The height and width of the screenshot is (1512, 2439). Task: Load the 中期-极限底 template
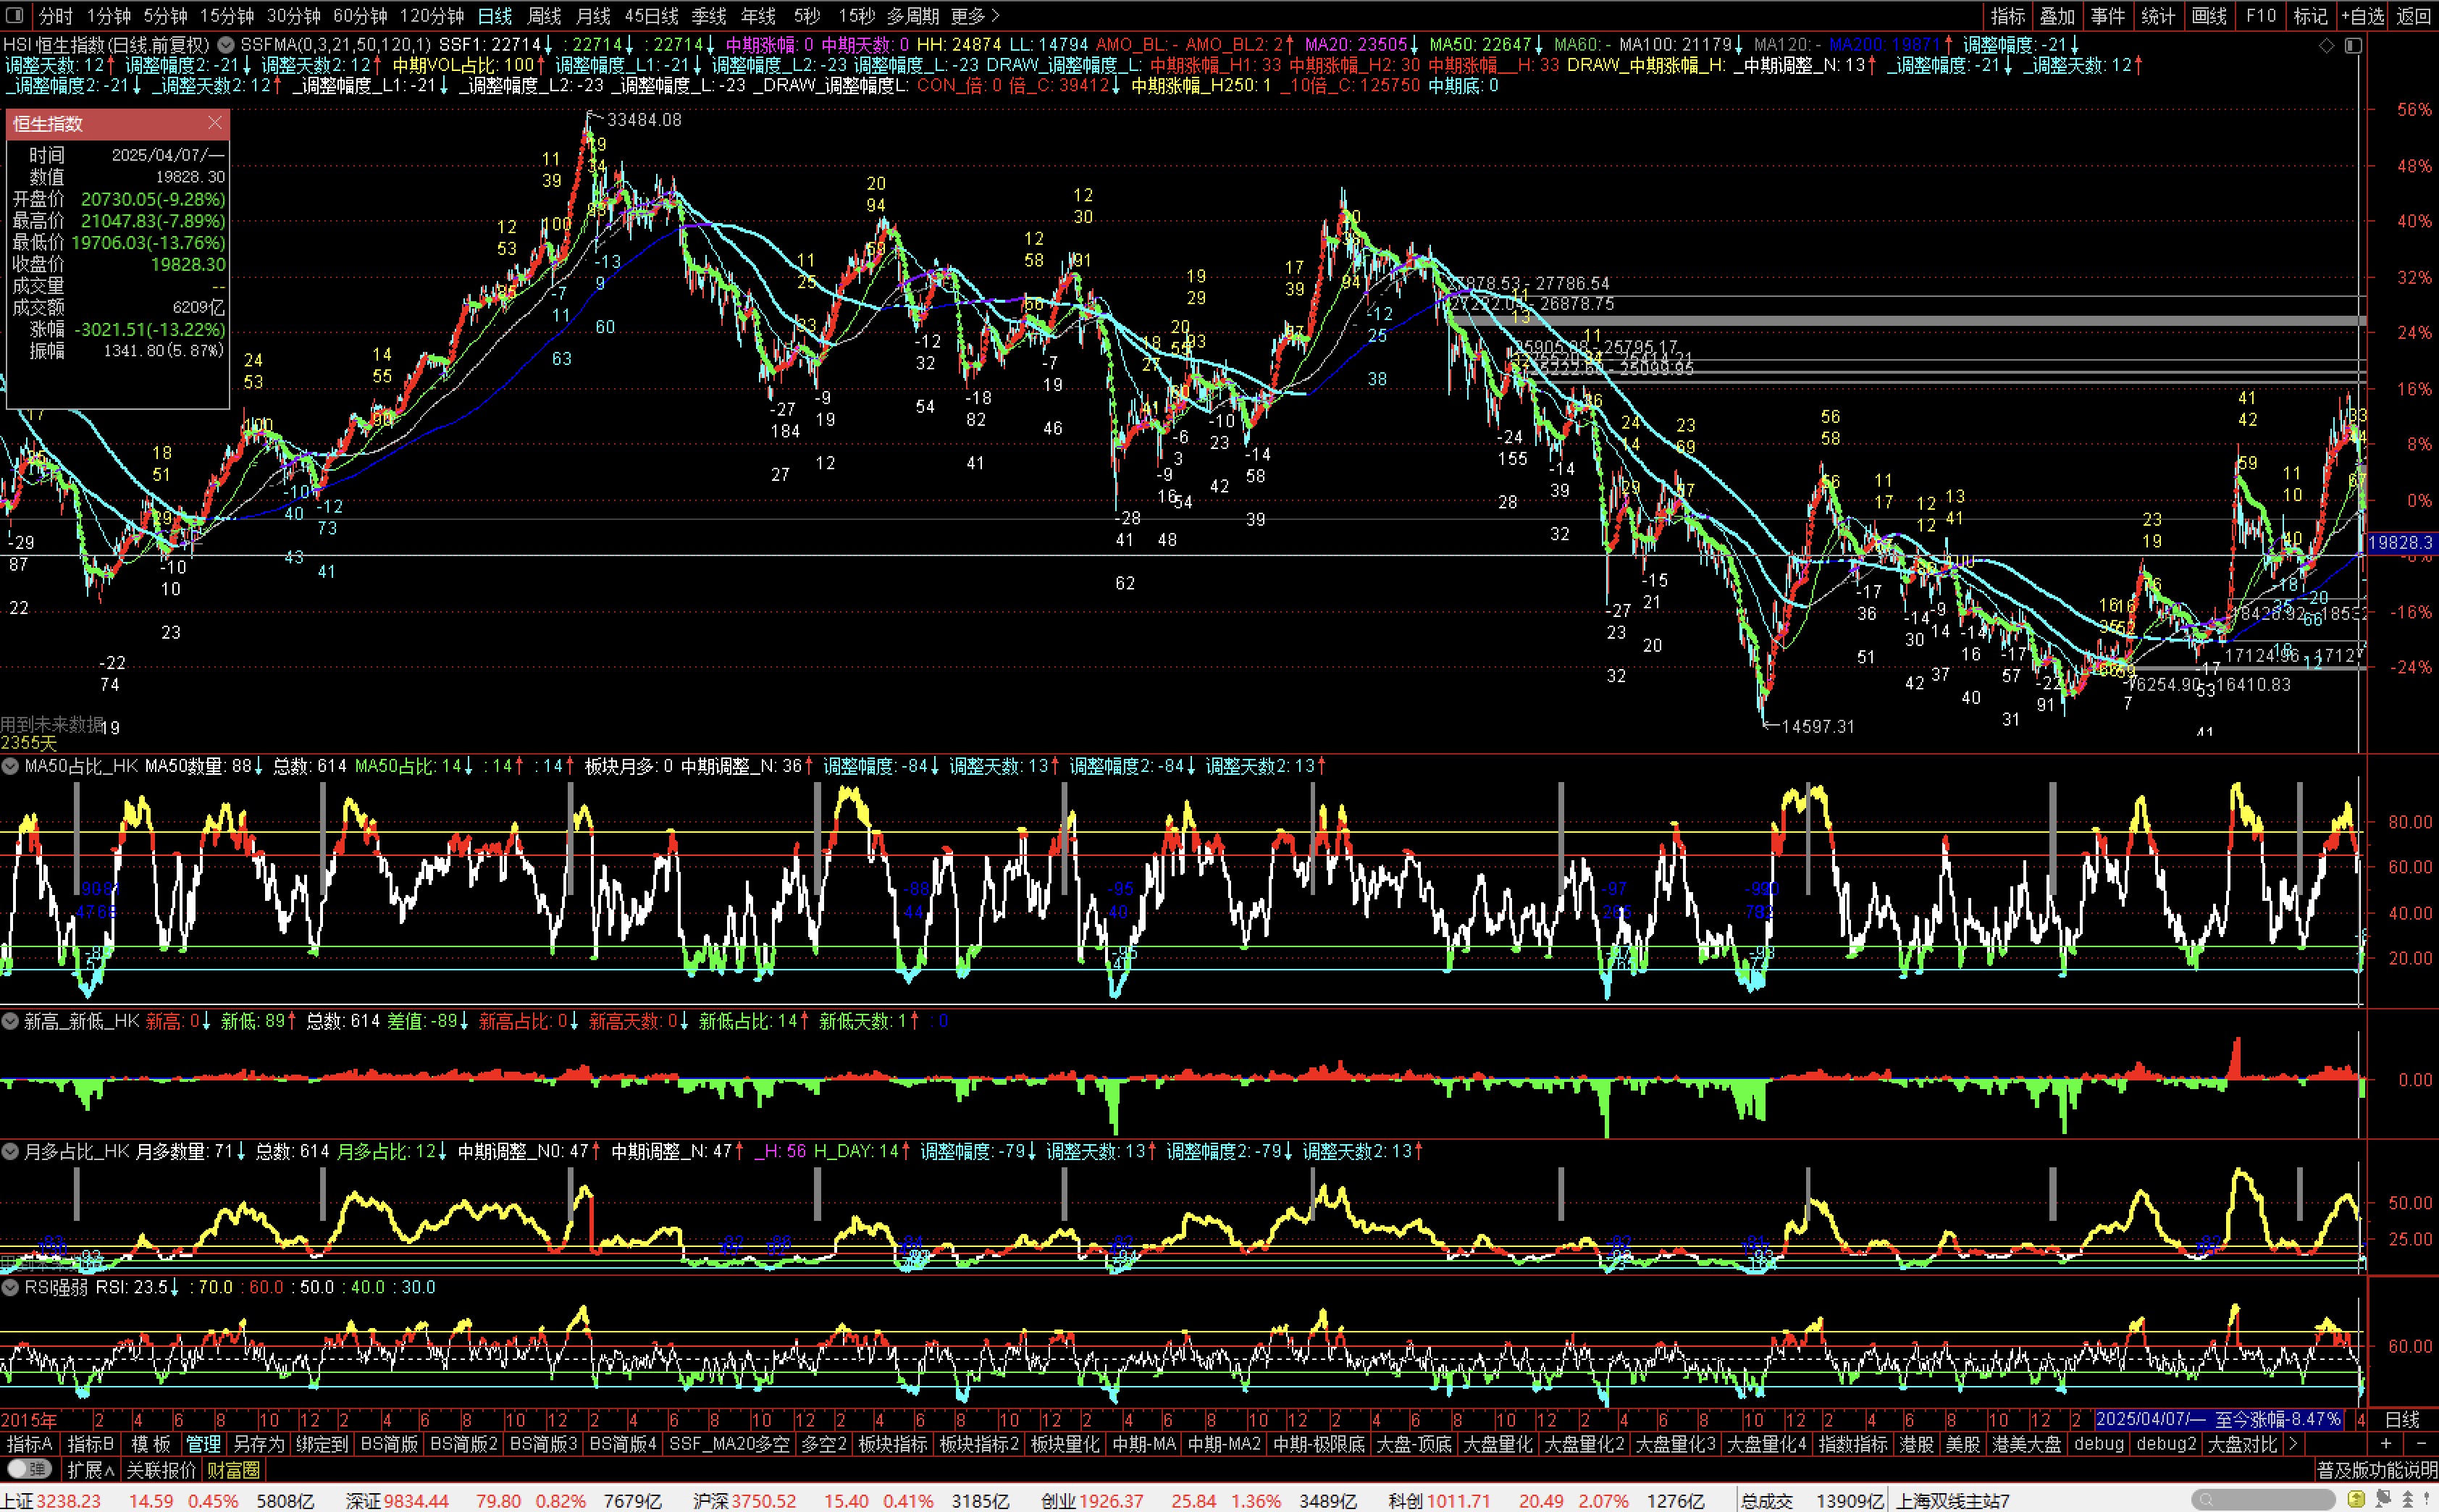(x=1319, y=1444)
